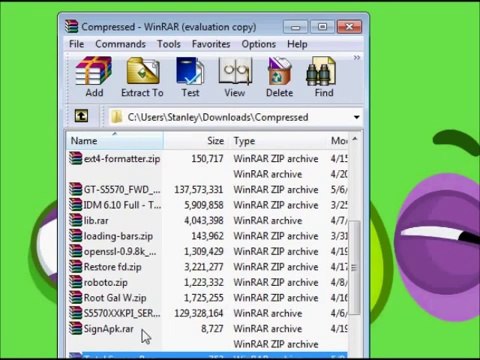Click the scrollbar up arrow
Viewport: 480px width, 360px height.
click(x=355, y=139)
